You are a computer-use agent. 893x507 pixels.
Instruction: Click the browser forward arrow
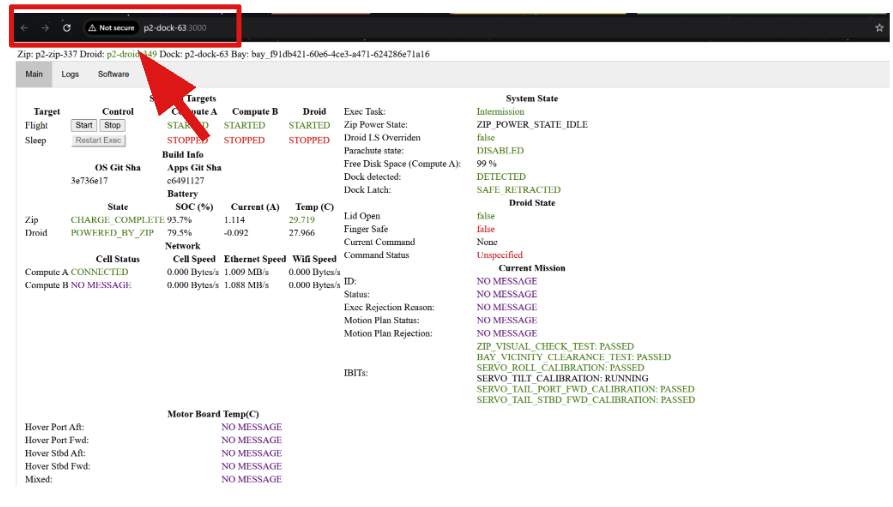coord(45,28)
